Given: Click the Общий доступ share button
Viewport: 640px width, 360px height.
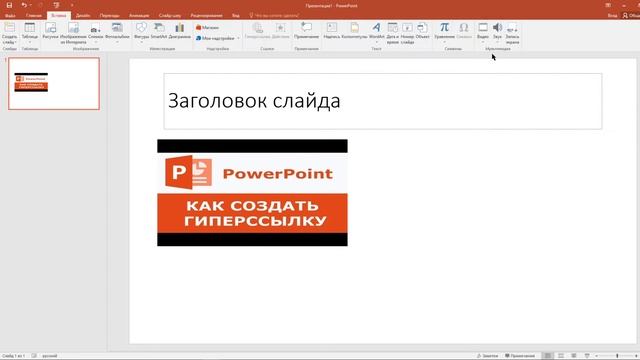Looking at the screenshot, I should pyautogui.click(x=631, y=16).
